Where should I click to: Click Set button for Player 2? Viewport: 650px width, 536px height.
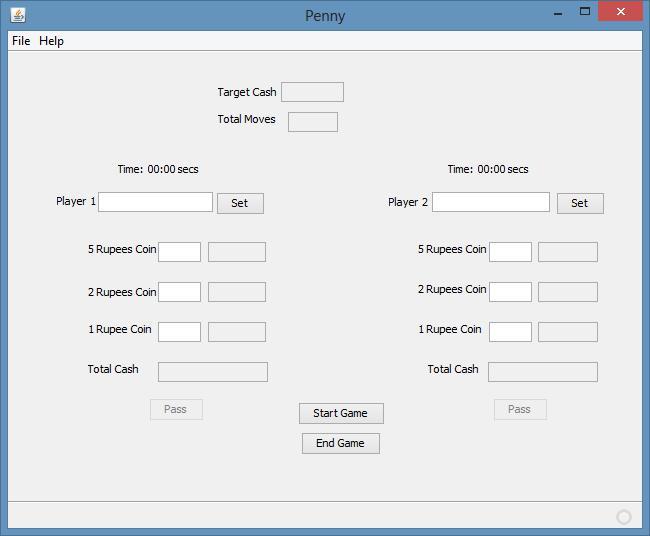[580, 203]
